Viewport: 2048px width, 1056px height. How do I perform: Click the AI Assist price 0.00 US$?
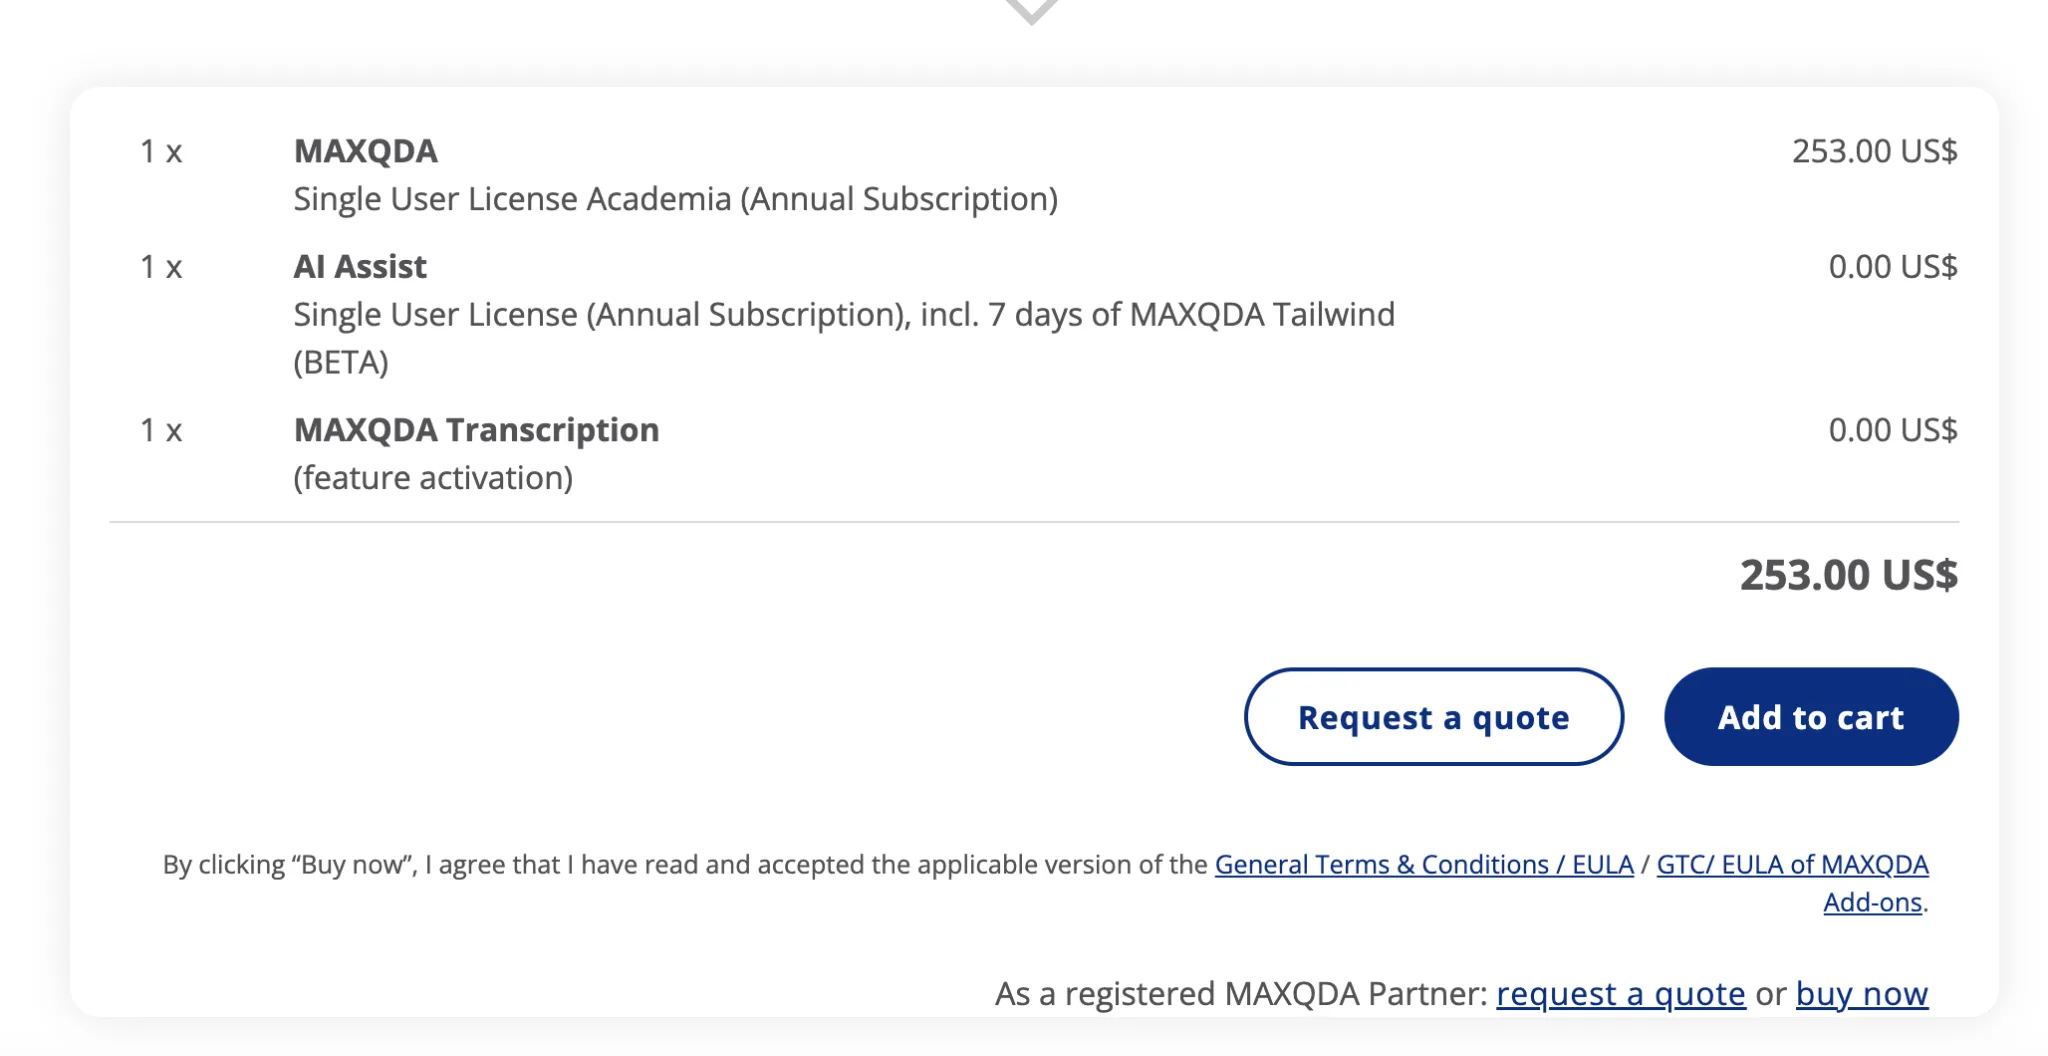tap(1893, 267)
